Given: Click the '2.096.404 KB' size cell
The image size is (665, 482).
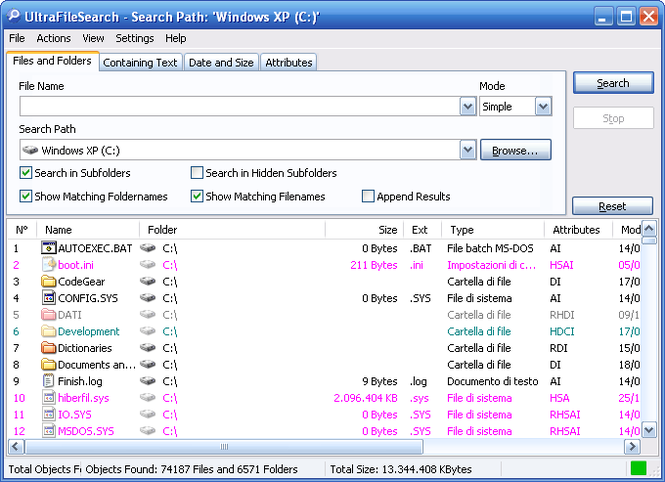Looking at the screenshot, I should (366, 398).
